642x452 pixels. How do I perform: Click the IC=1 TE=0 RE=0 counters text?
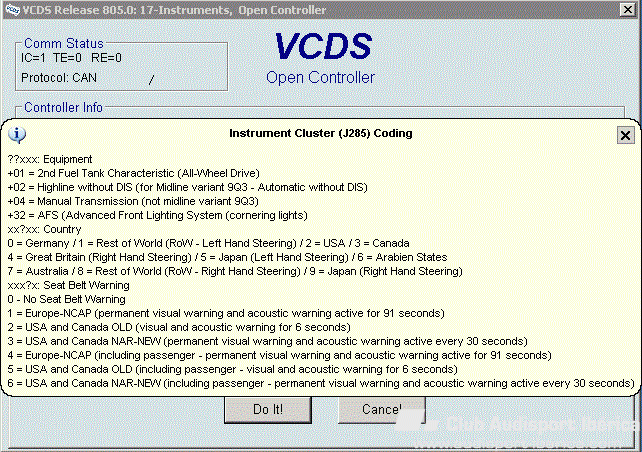click(x=72, y=58)
